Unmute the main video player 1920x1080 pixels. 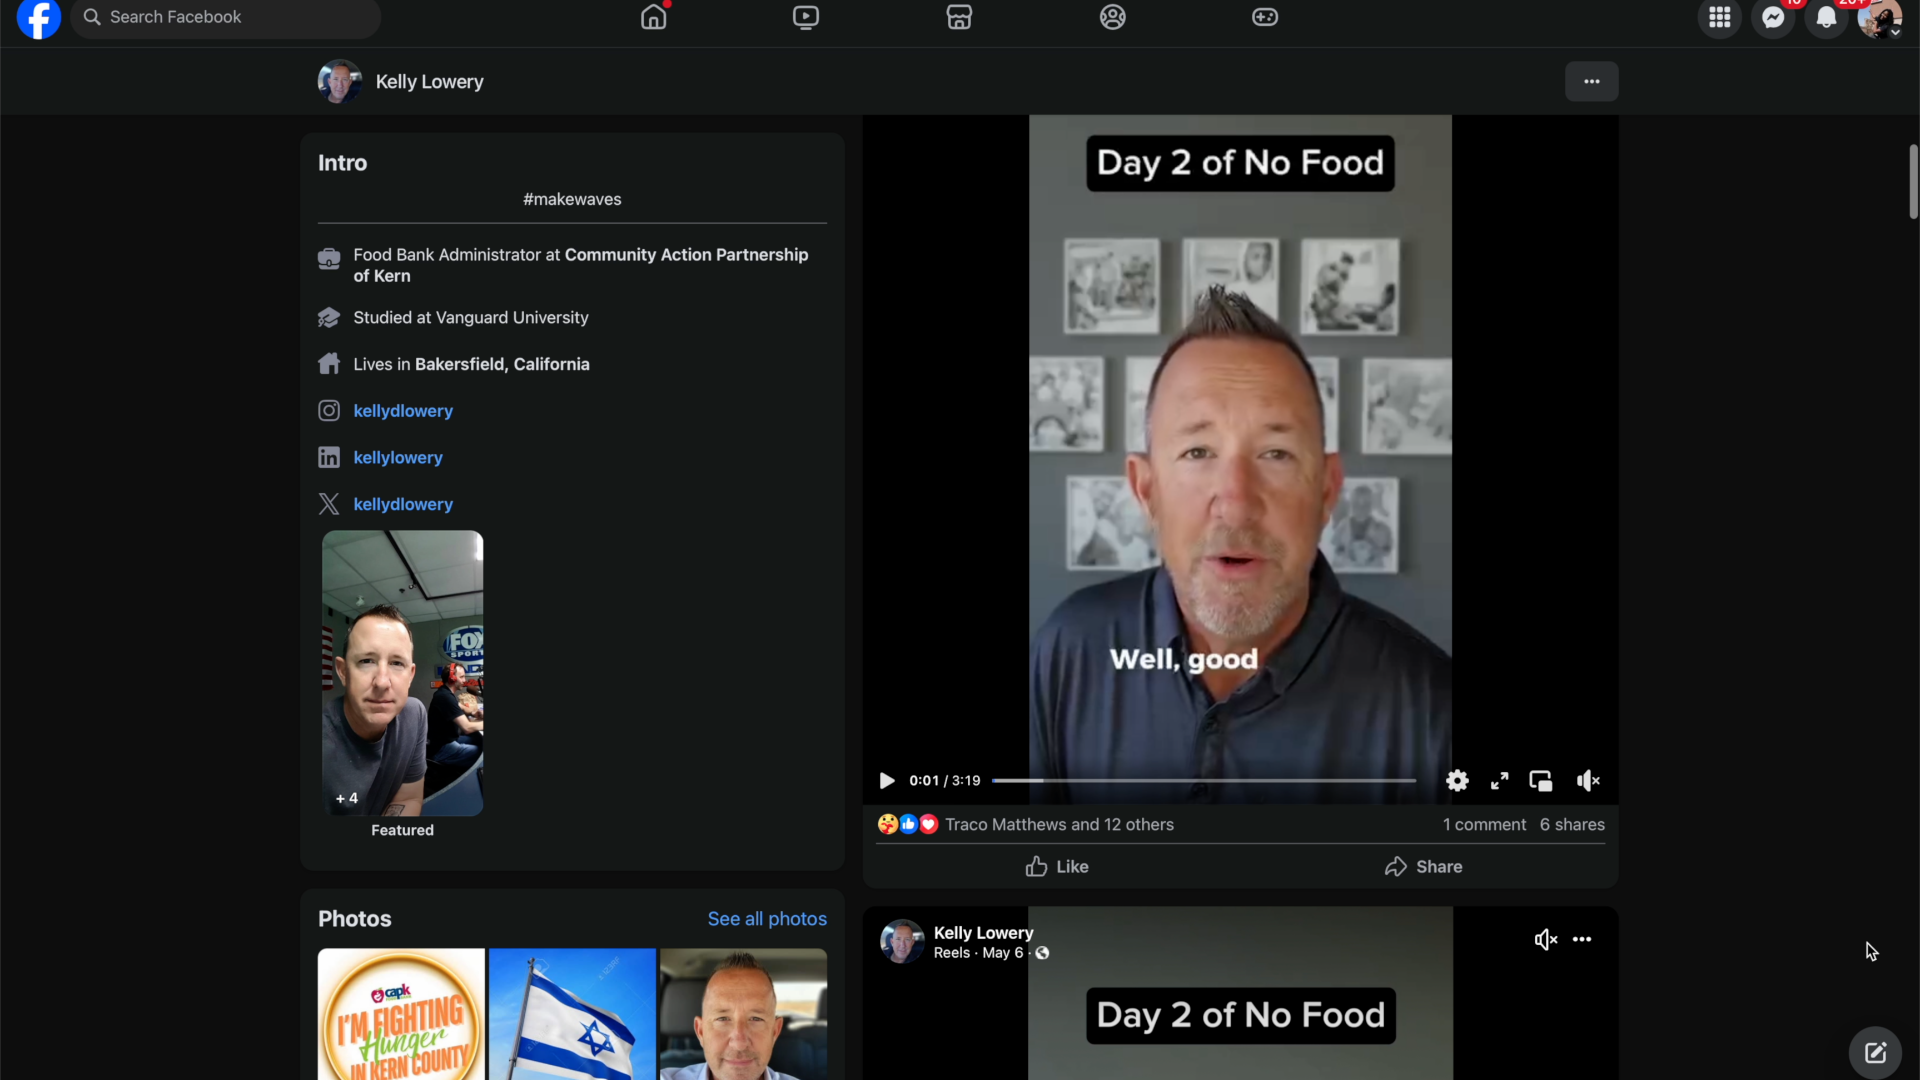(x=1588, y=781)
